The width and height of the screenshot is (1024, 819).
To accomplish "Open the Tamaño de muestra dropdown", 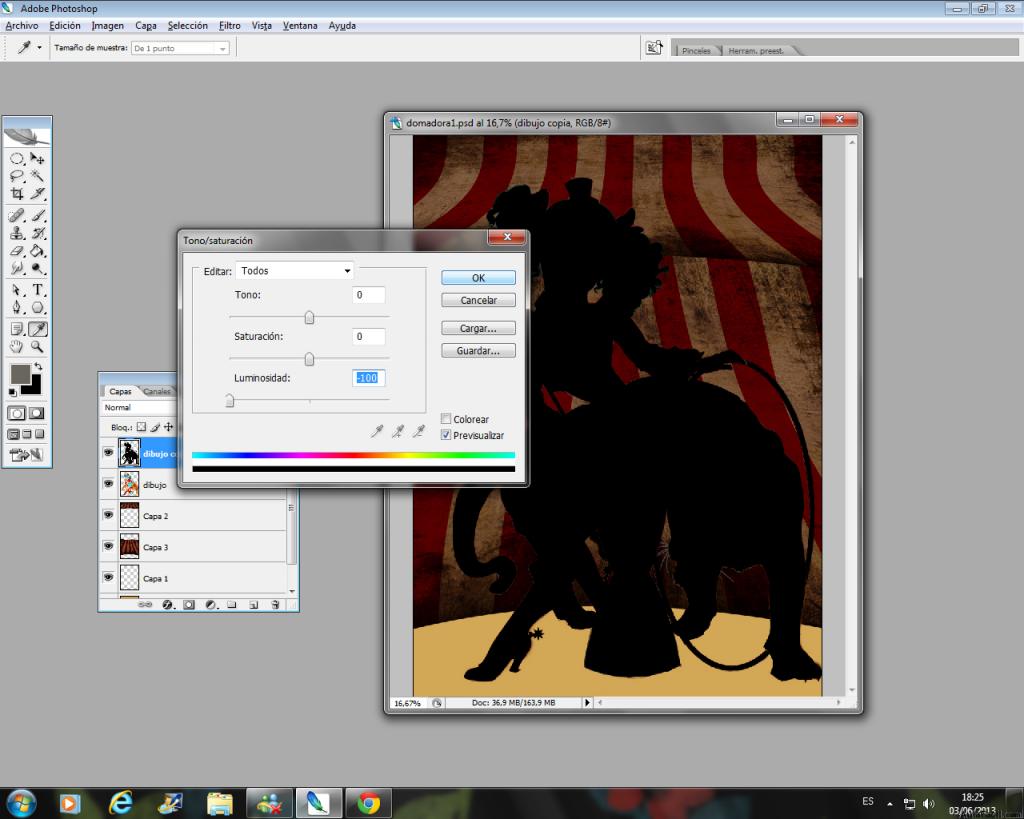I will [180, 48].
